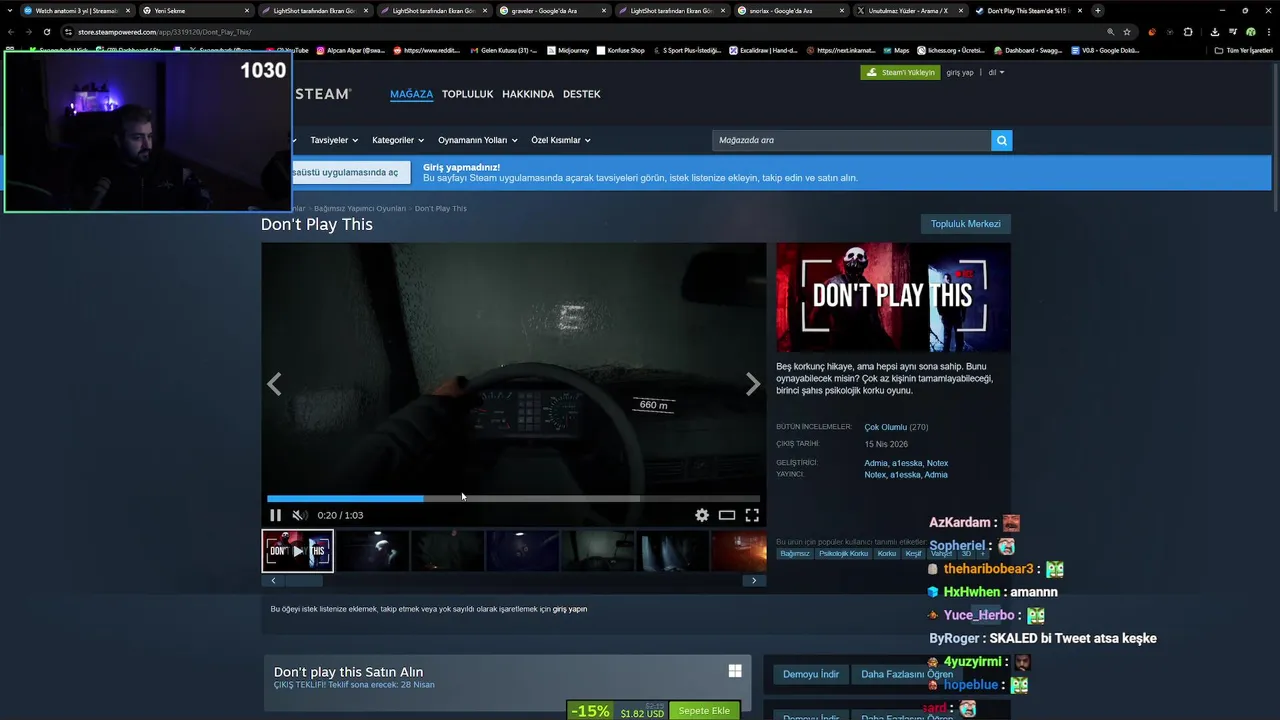Expand the Özel Kısımlar dropdown
1280x720 pixels.
click(x=561, y=140)
